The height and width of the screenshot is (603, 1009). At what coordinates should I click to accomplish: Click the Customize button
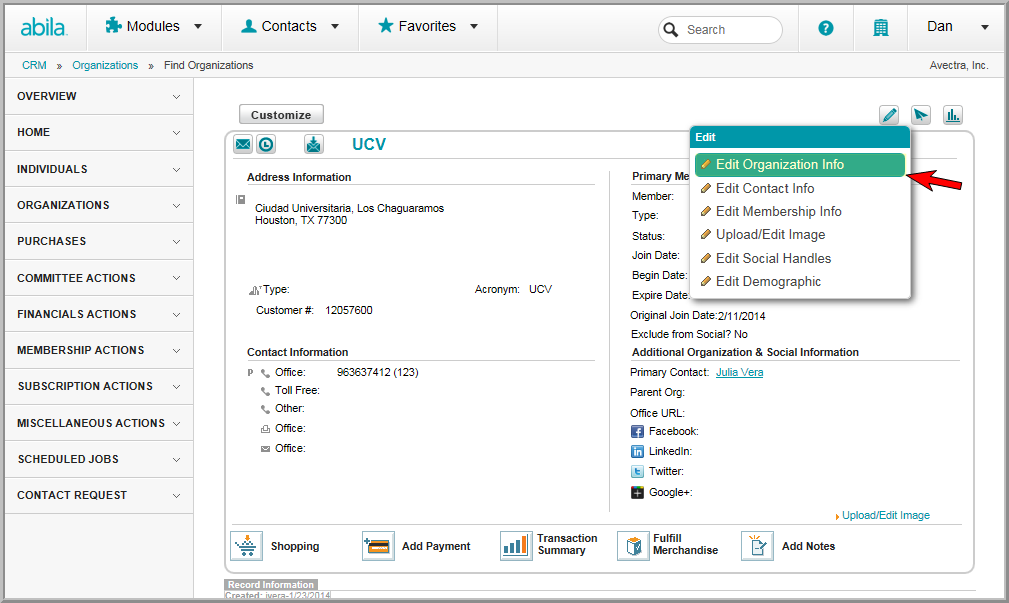(x=281, y=115)
